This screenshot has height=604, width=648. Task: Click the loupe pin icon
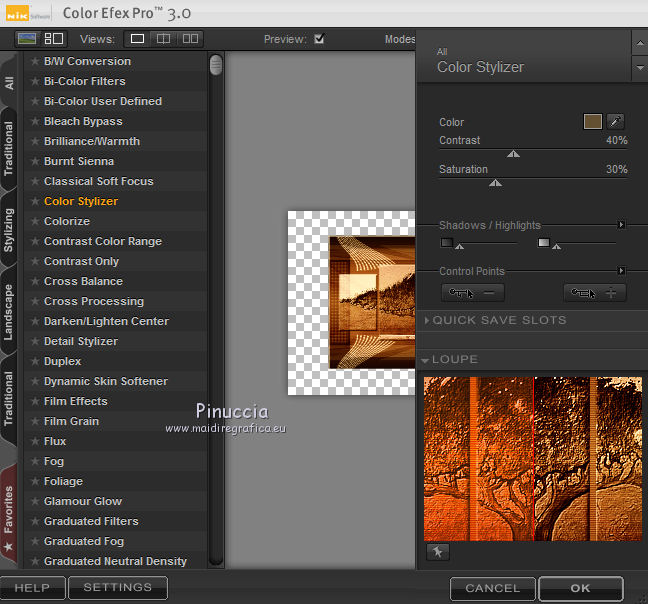[x=435, y=552]
